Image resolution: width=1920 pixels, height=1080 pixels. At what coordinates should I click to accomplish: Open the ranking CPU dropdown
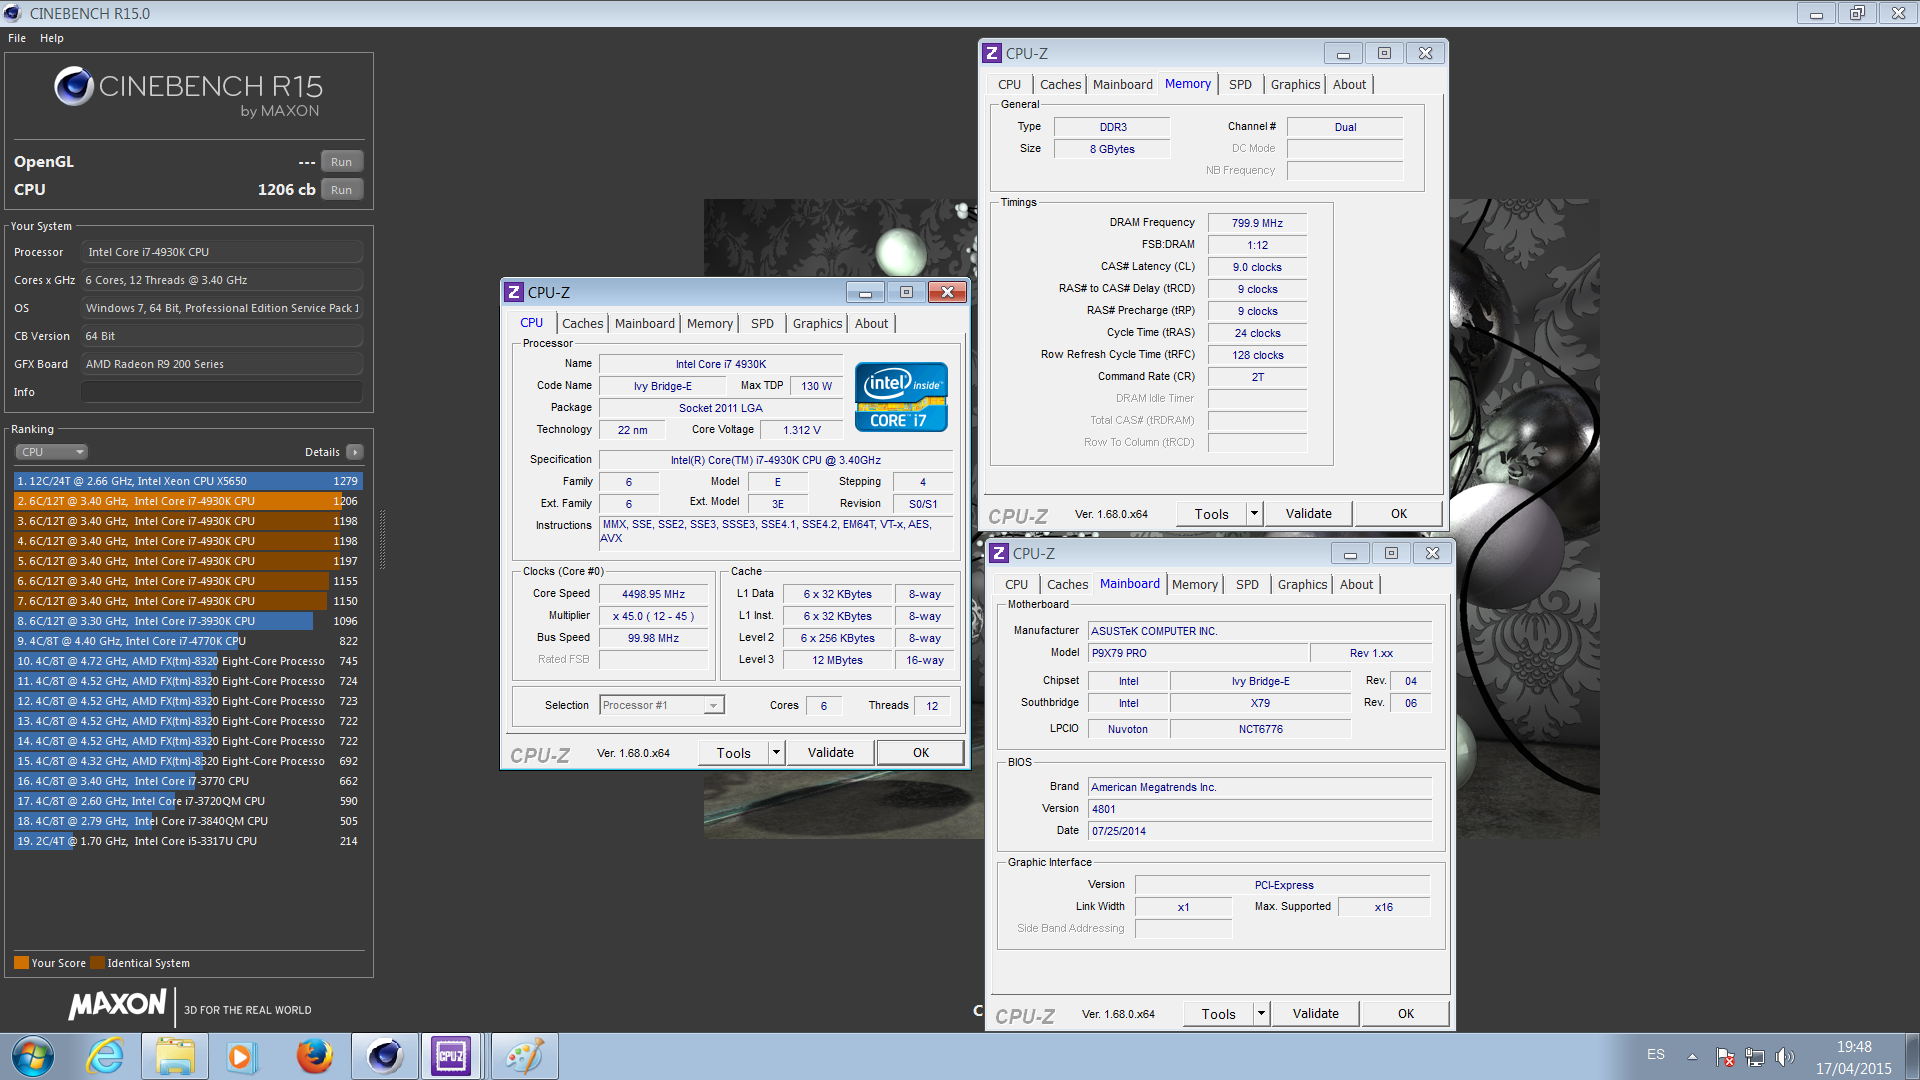[52, 452]
